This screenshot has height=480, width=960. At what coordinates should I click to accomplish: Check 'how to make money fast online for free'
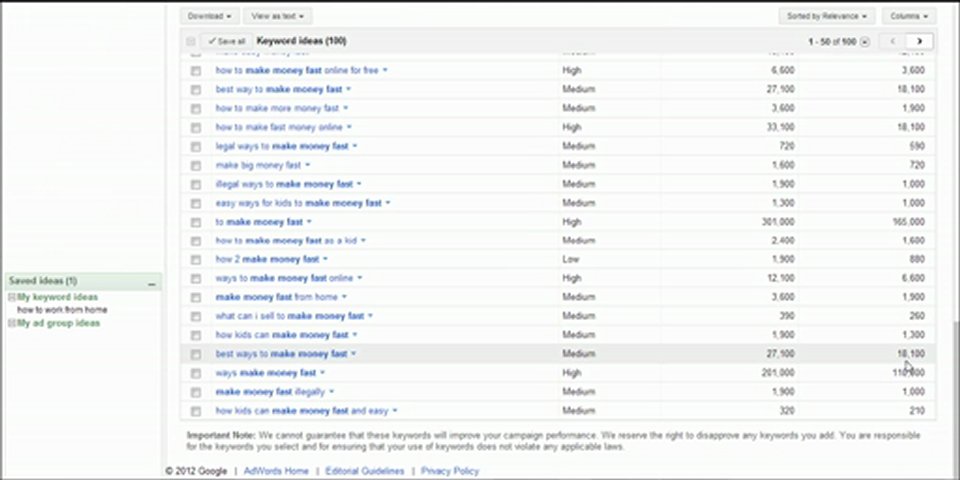(x=195, y=71)
